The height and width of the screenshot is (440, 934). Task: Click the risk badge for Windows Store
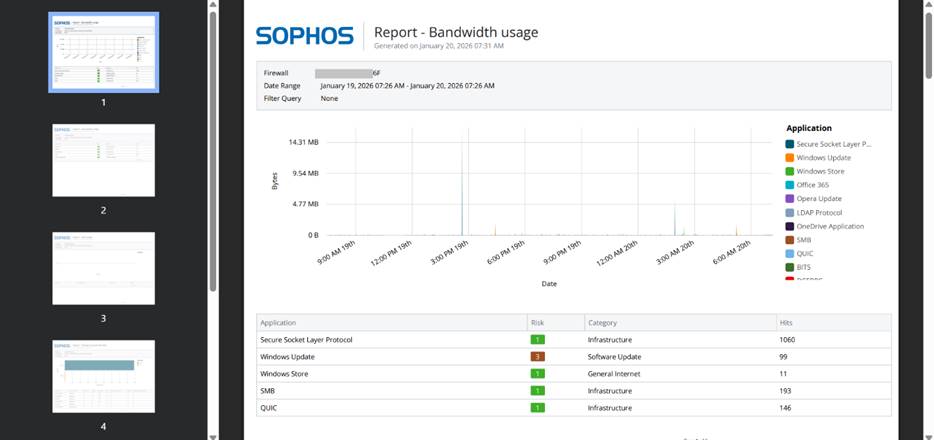pos(537,374)
